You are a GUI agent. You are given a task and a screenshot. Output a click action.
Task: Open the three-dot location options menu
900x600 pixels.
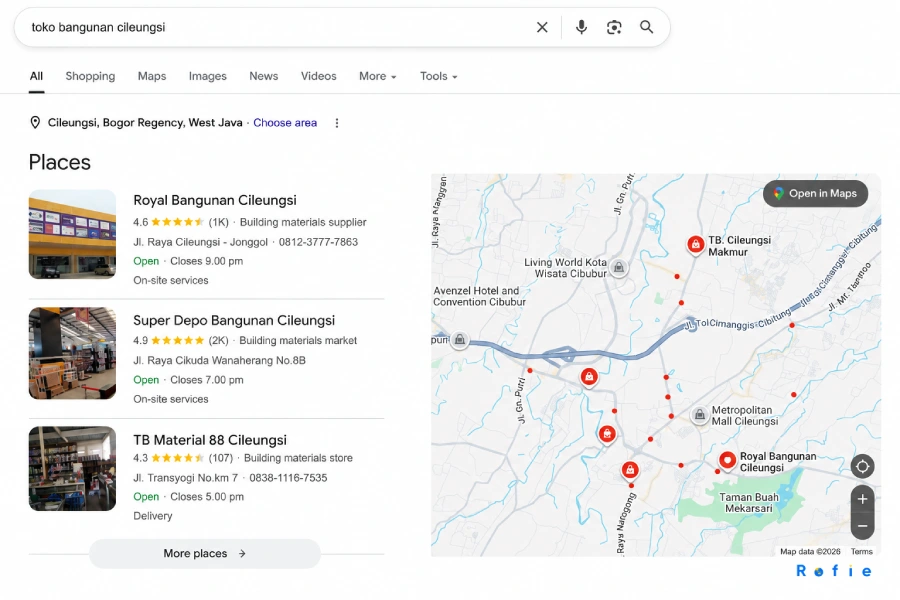point(337,123)
